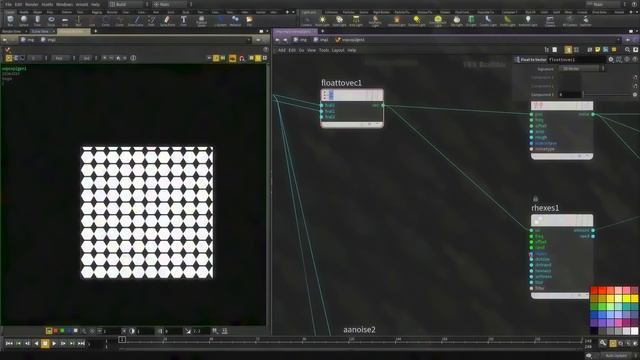Click the sticky note icon in network toolbar
640x360 pixels.
598,50
